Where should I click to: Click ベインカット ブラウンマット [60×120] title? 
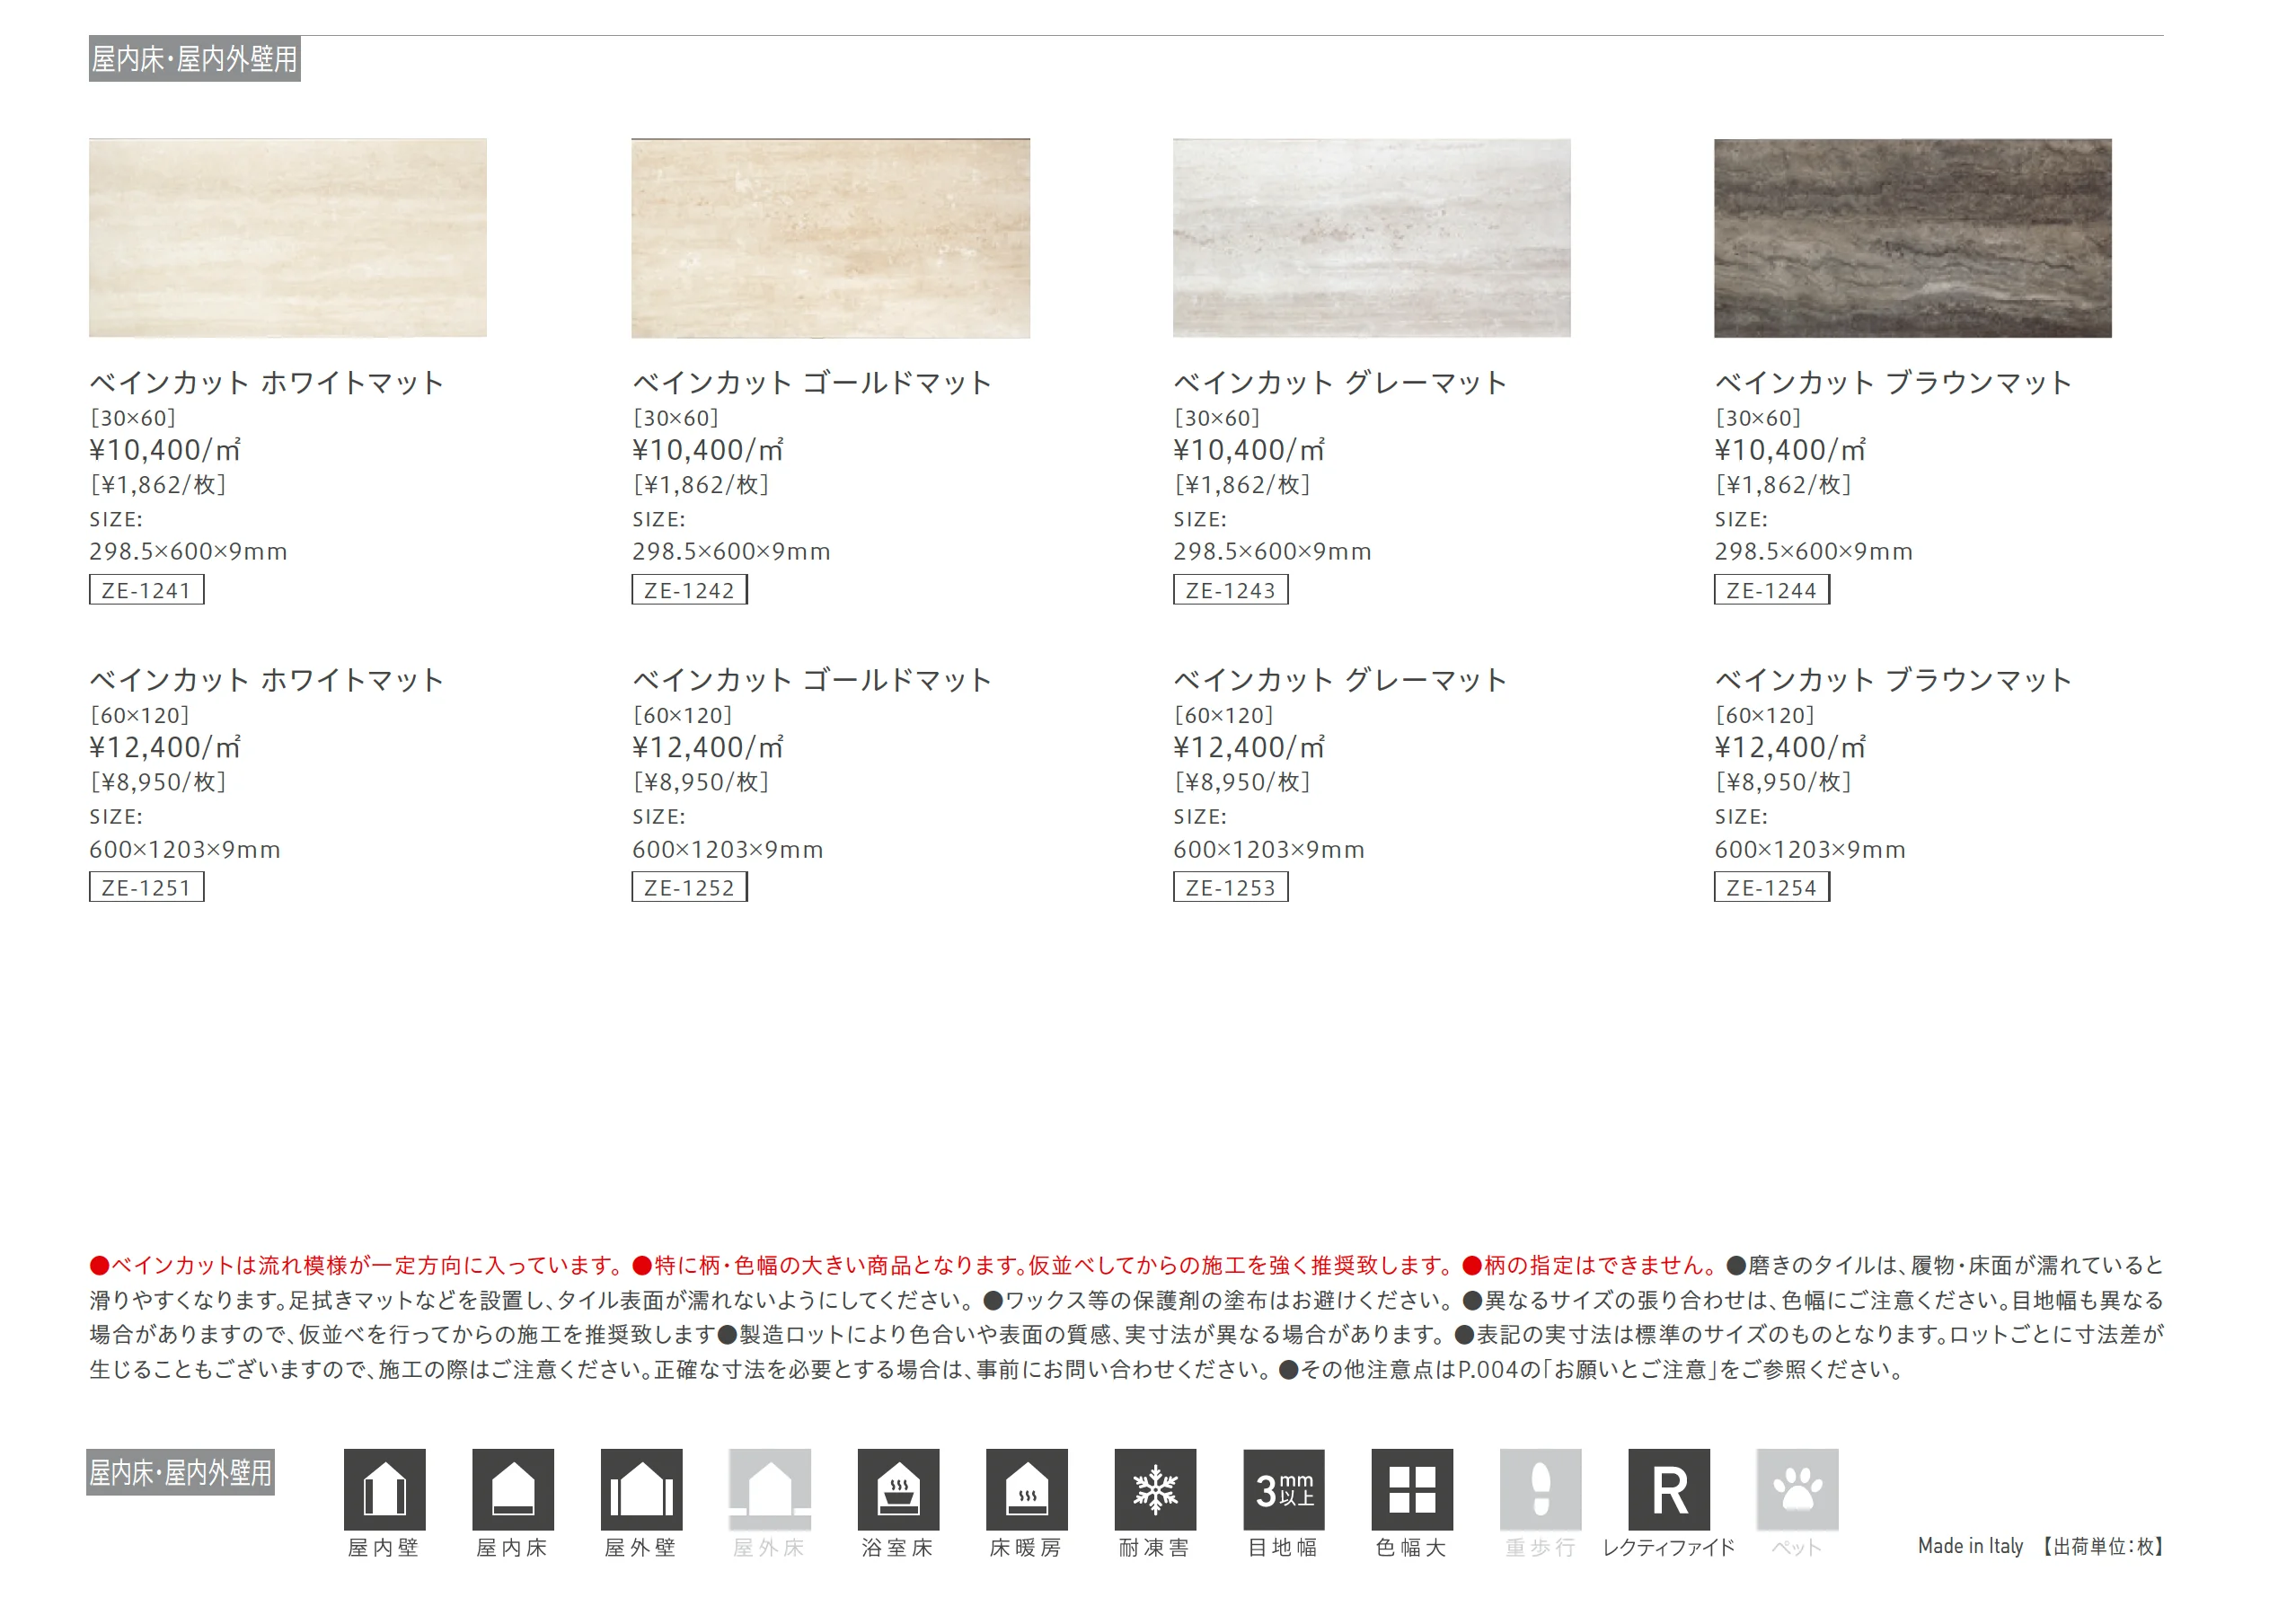pos(1893,680)
